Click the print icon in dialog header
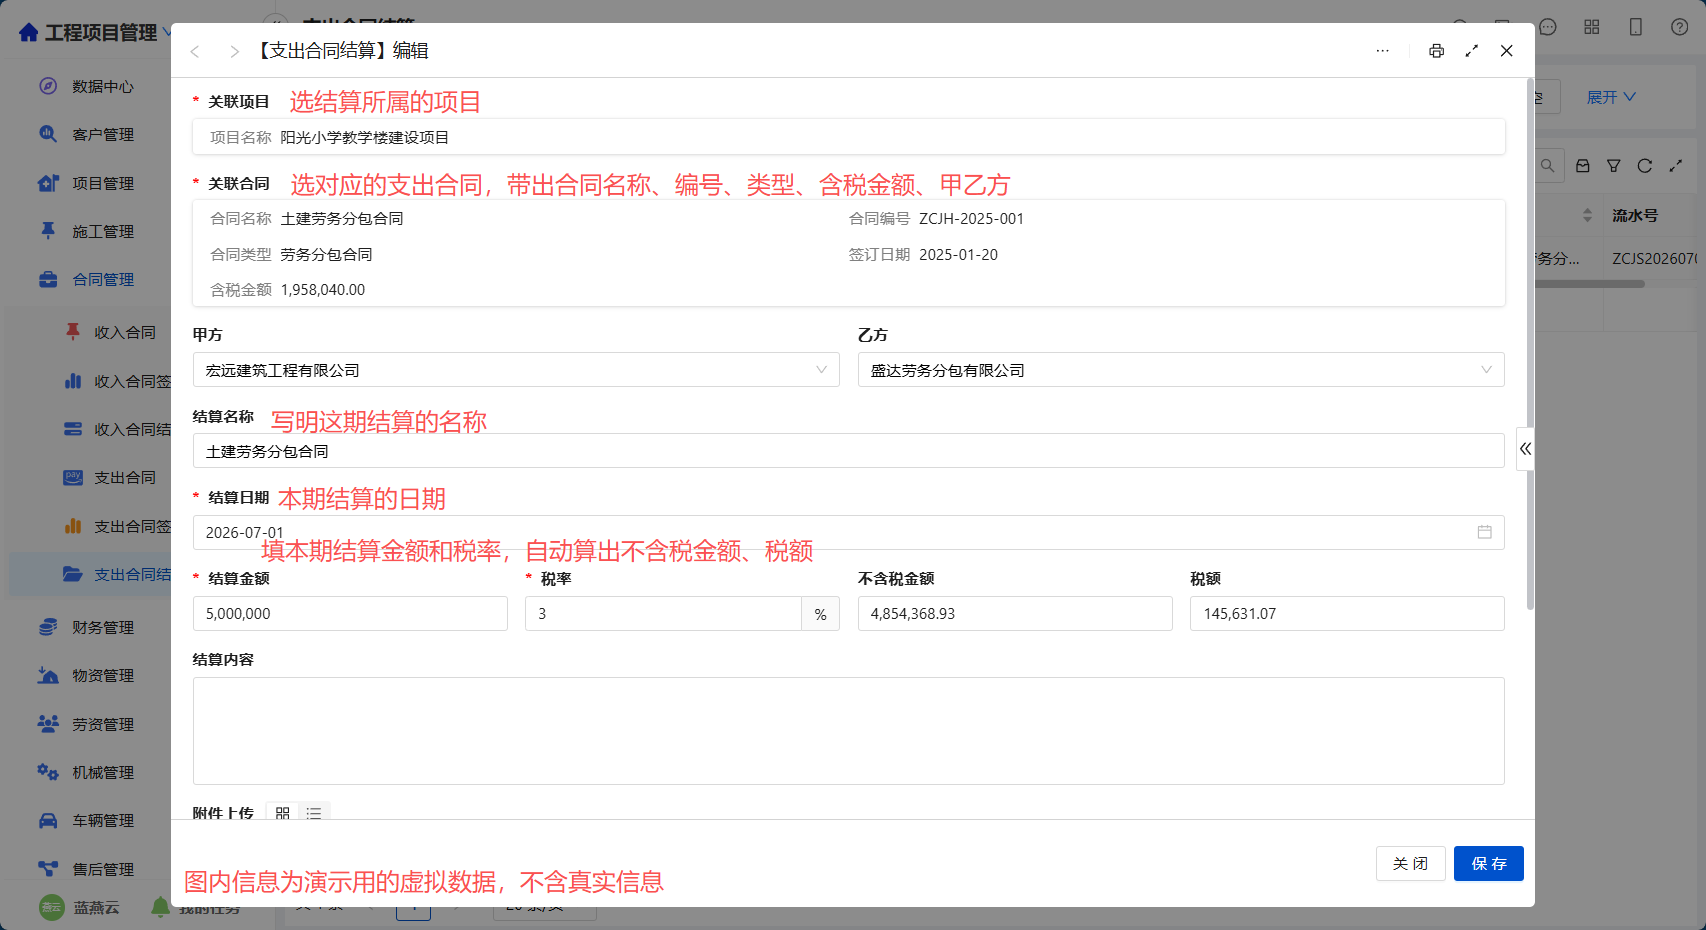The image size is (1706, 930). [1436, 51]
